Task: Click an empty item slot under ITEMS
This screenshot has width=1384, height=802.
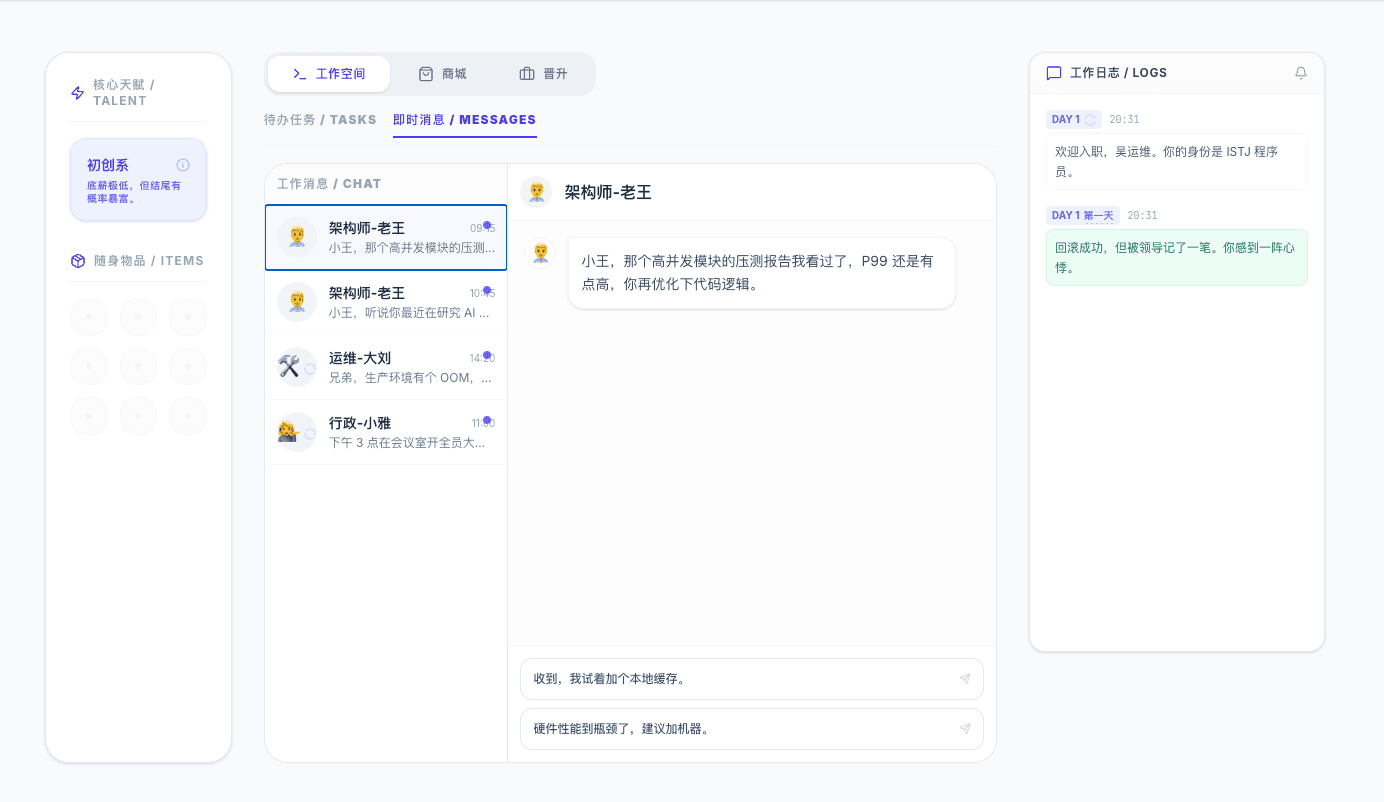Action: pyautogui.click(x=89, y=316)
